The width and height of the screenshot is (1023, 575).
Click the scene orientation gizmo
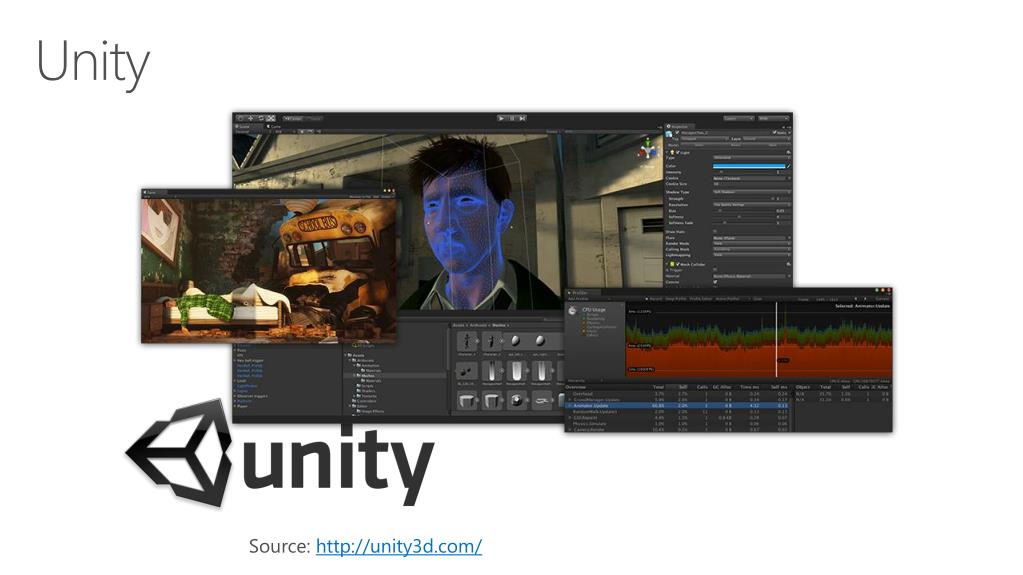coord(648,150)
